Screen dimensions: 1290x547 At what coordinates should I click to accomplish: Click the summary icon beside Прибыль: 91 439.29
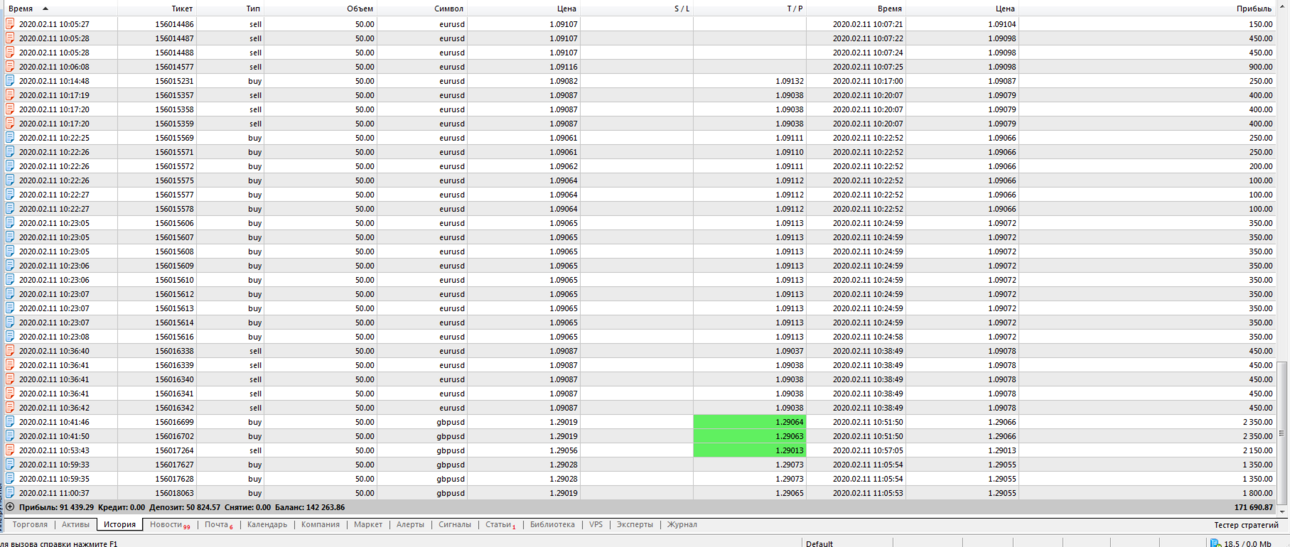click(x=10, y=507)
